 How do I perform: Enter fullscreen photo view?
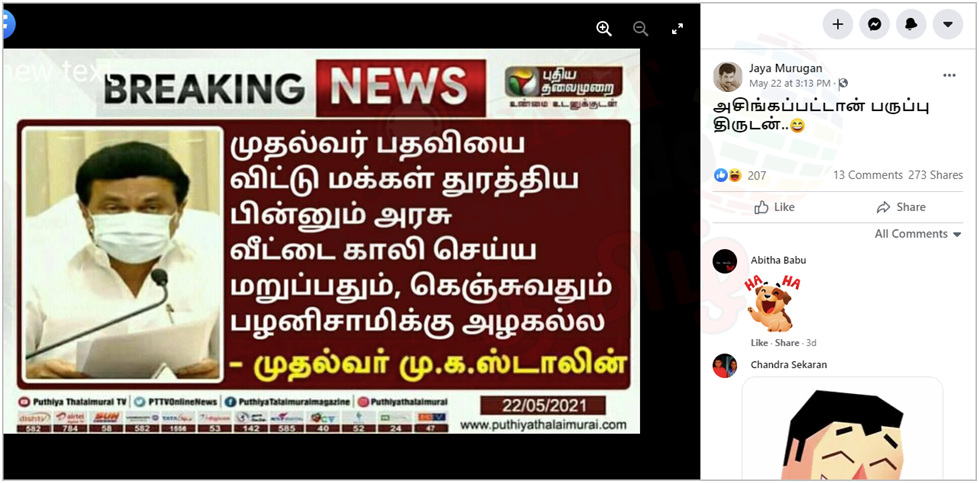[x=677, y=28]
